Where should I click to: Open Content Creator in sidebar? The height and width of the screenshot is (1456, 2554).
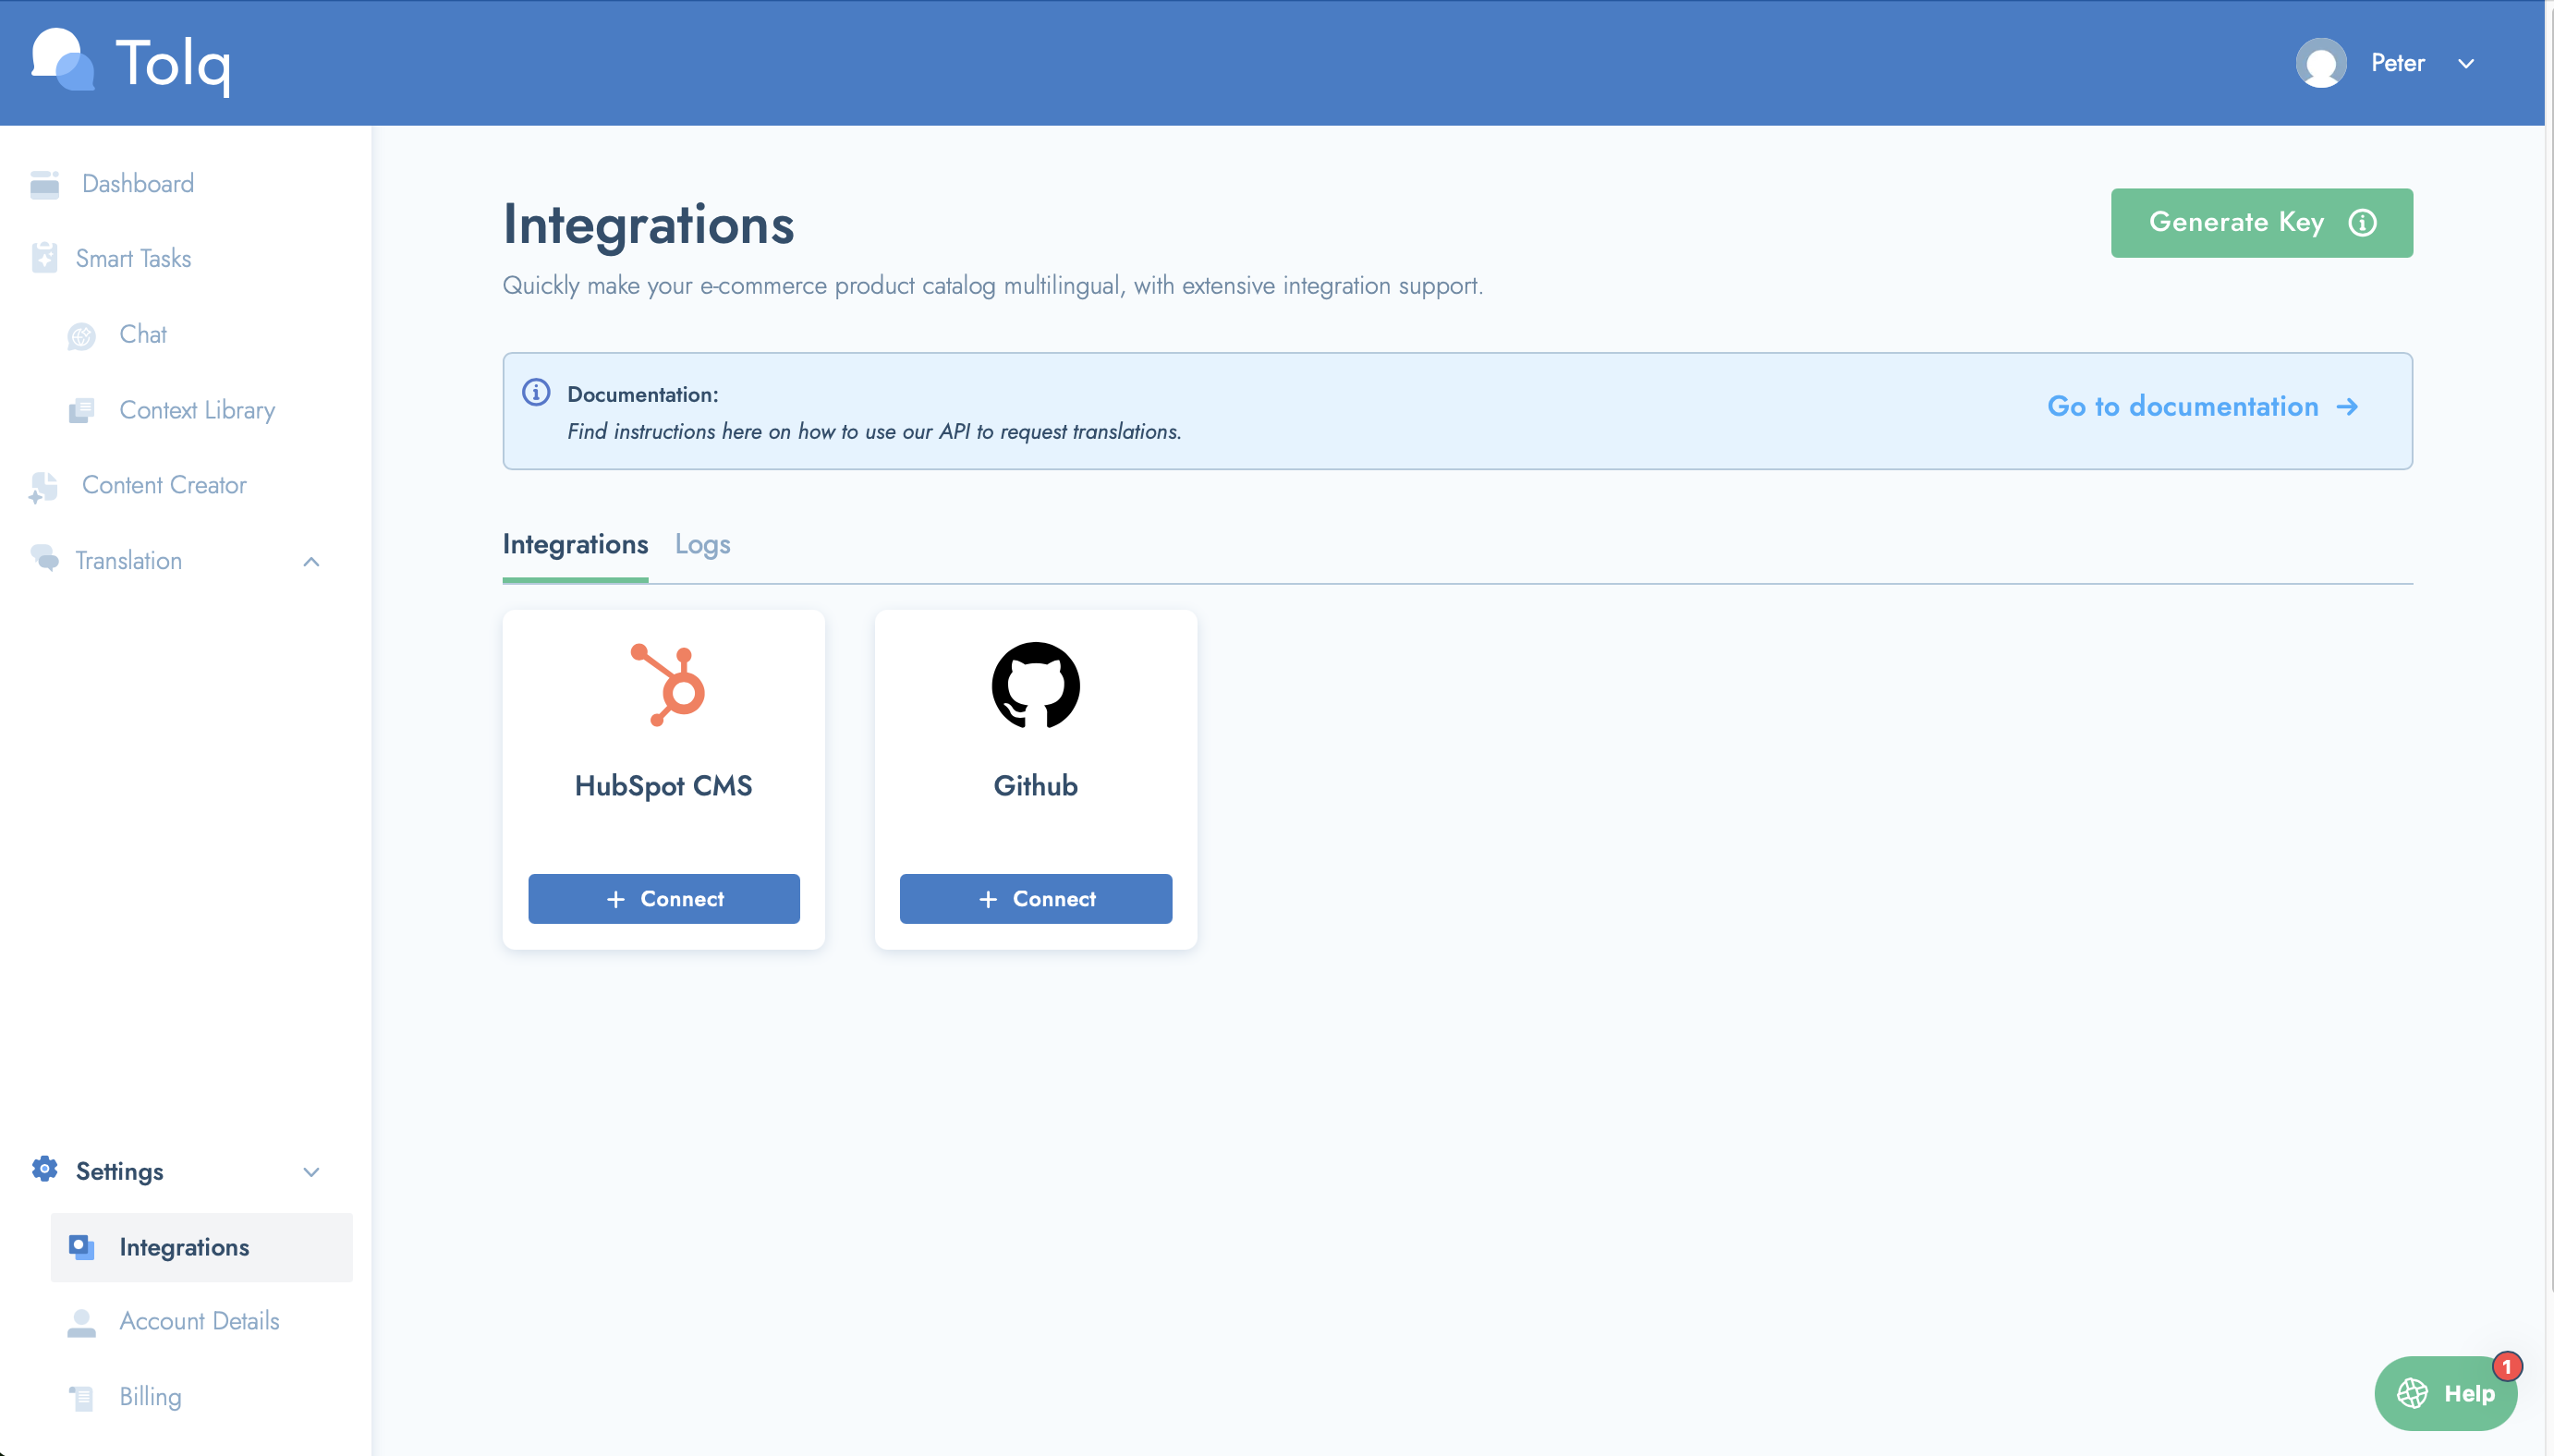(164, 485)
